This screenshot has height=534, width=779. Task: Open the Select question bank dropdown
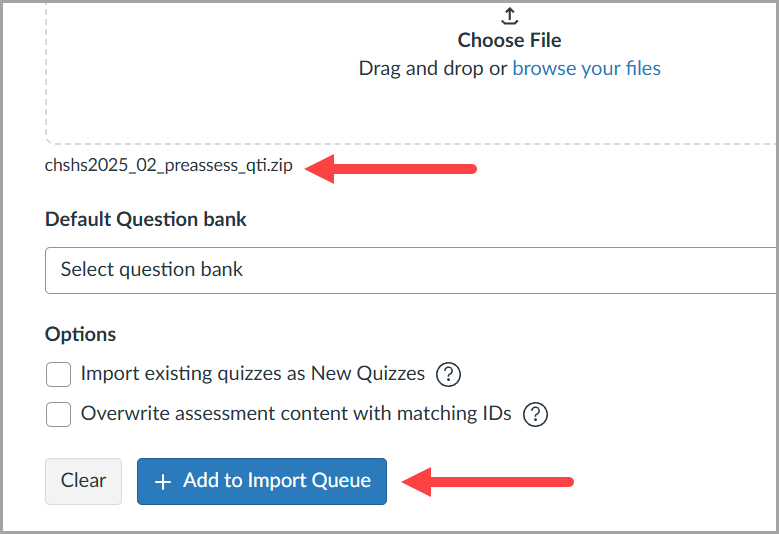(410, 270)
